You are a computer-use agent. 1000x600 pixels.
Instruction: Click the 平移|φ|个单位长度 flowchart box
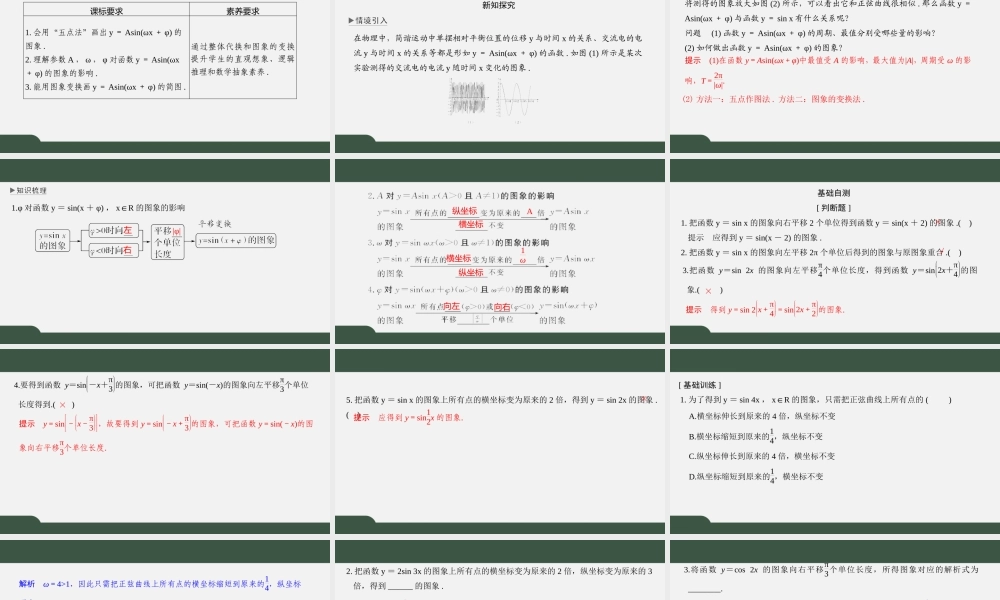(x=167, y=242)
